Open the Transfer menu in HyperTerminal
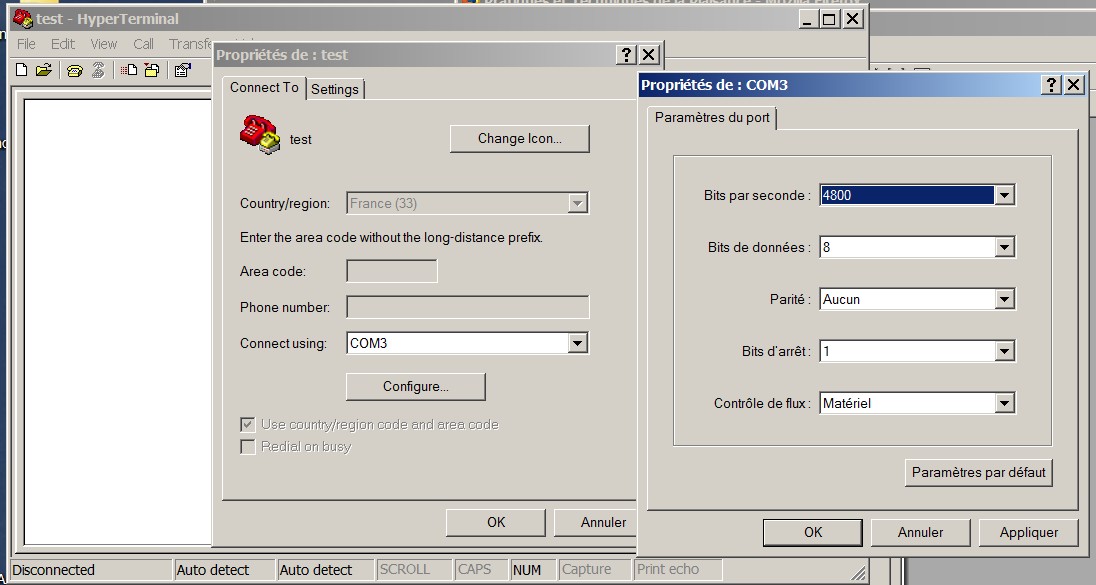 190,44
